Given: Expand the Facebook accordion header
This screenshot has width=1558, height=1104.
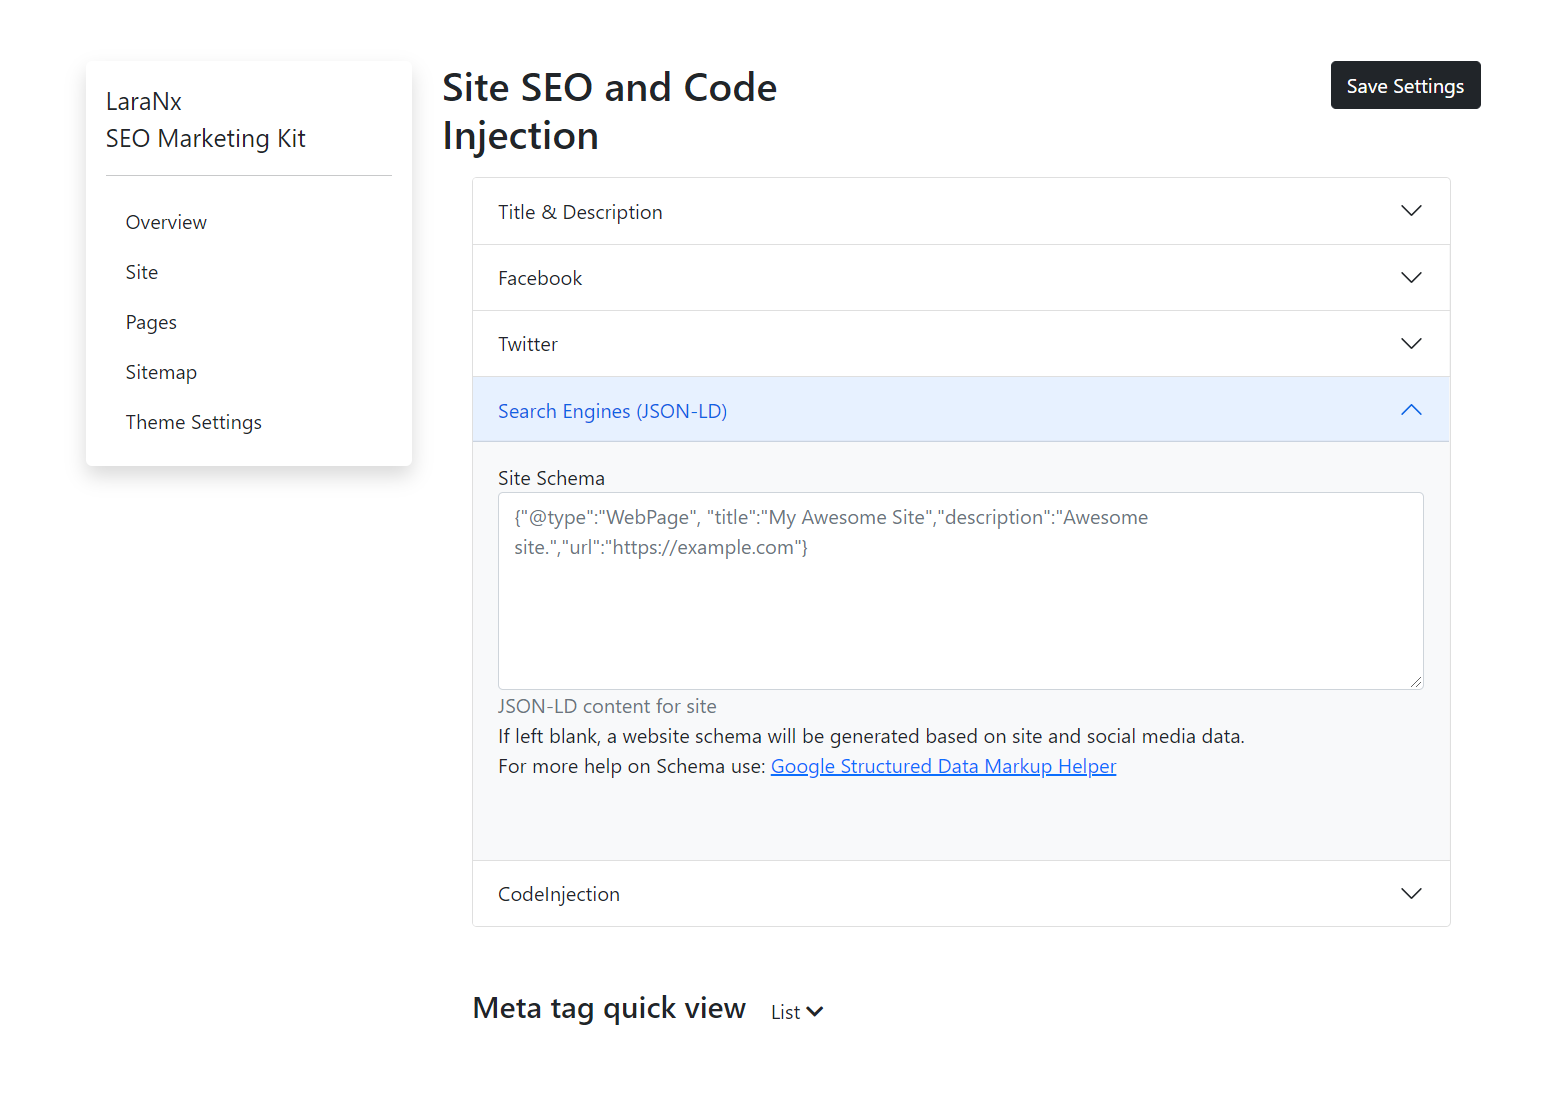Looking at the screenshot, I should click(x=540, y=278).
